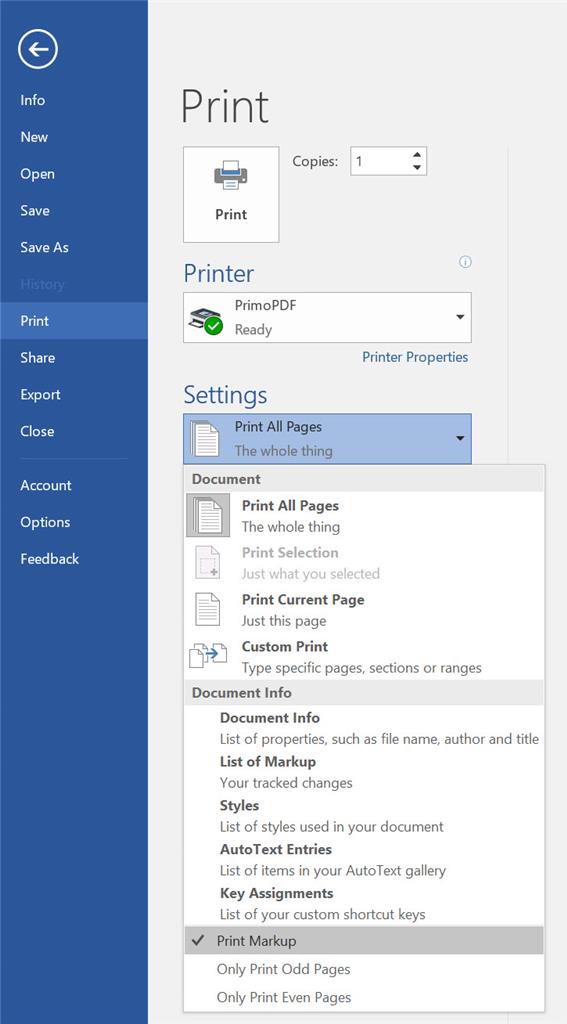Open the Share tab
Viewport: 567px width, 1024px height.
pyautogui.click(x=74, y=357)
